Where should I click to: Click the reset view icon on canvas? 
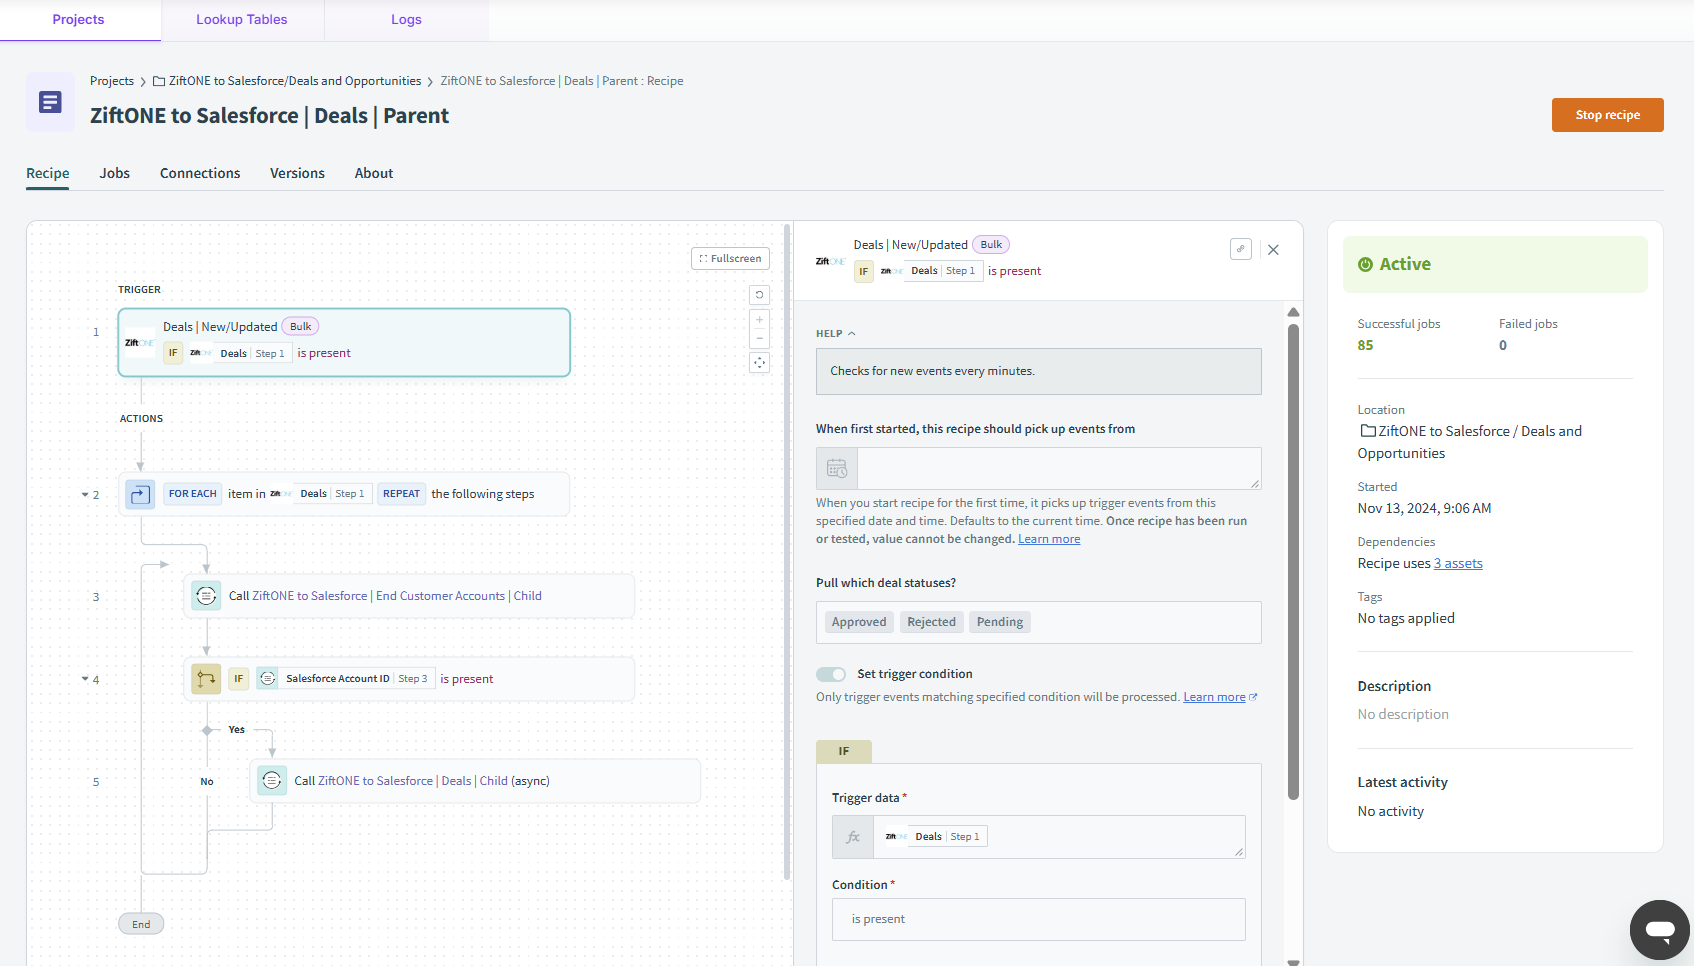pos(760,295)
